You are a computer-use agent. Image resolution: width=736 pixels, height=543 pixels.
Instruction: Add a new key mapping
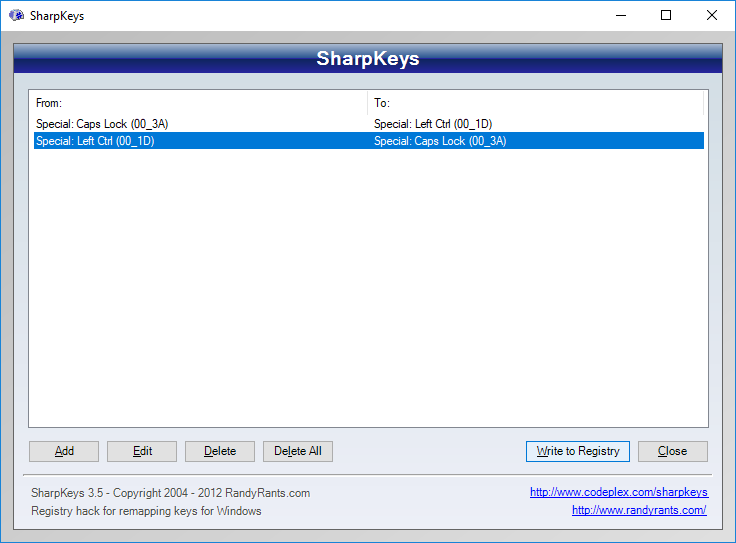click(64, 451)
